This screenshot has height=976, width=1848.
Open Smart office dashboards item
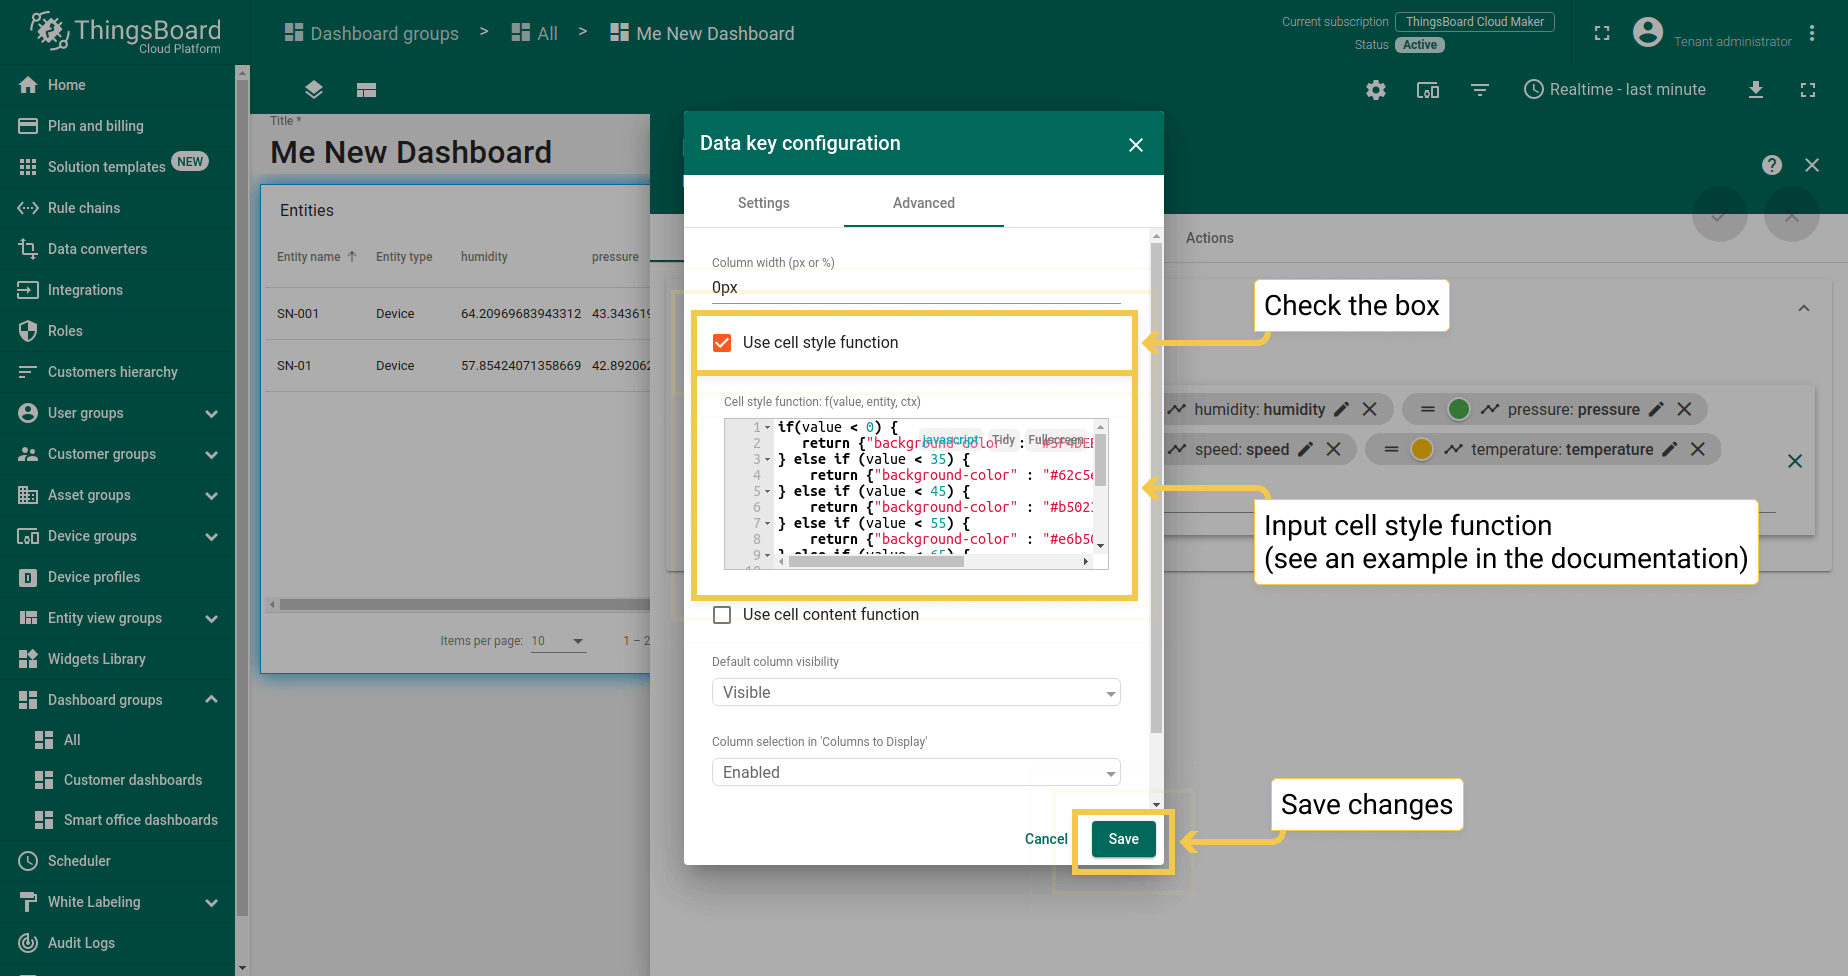(117, 820)
